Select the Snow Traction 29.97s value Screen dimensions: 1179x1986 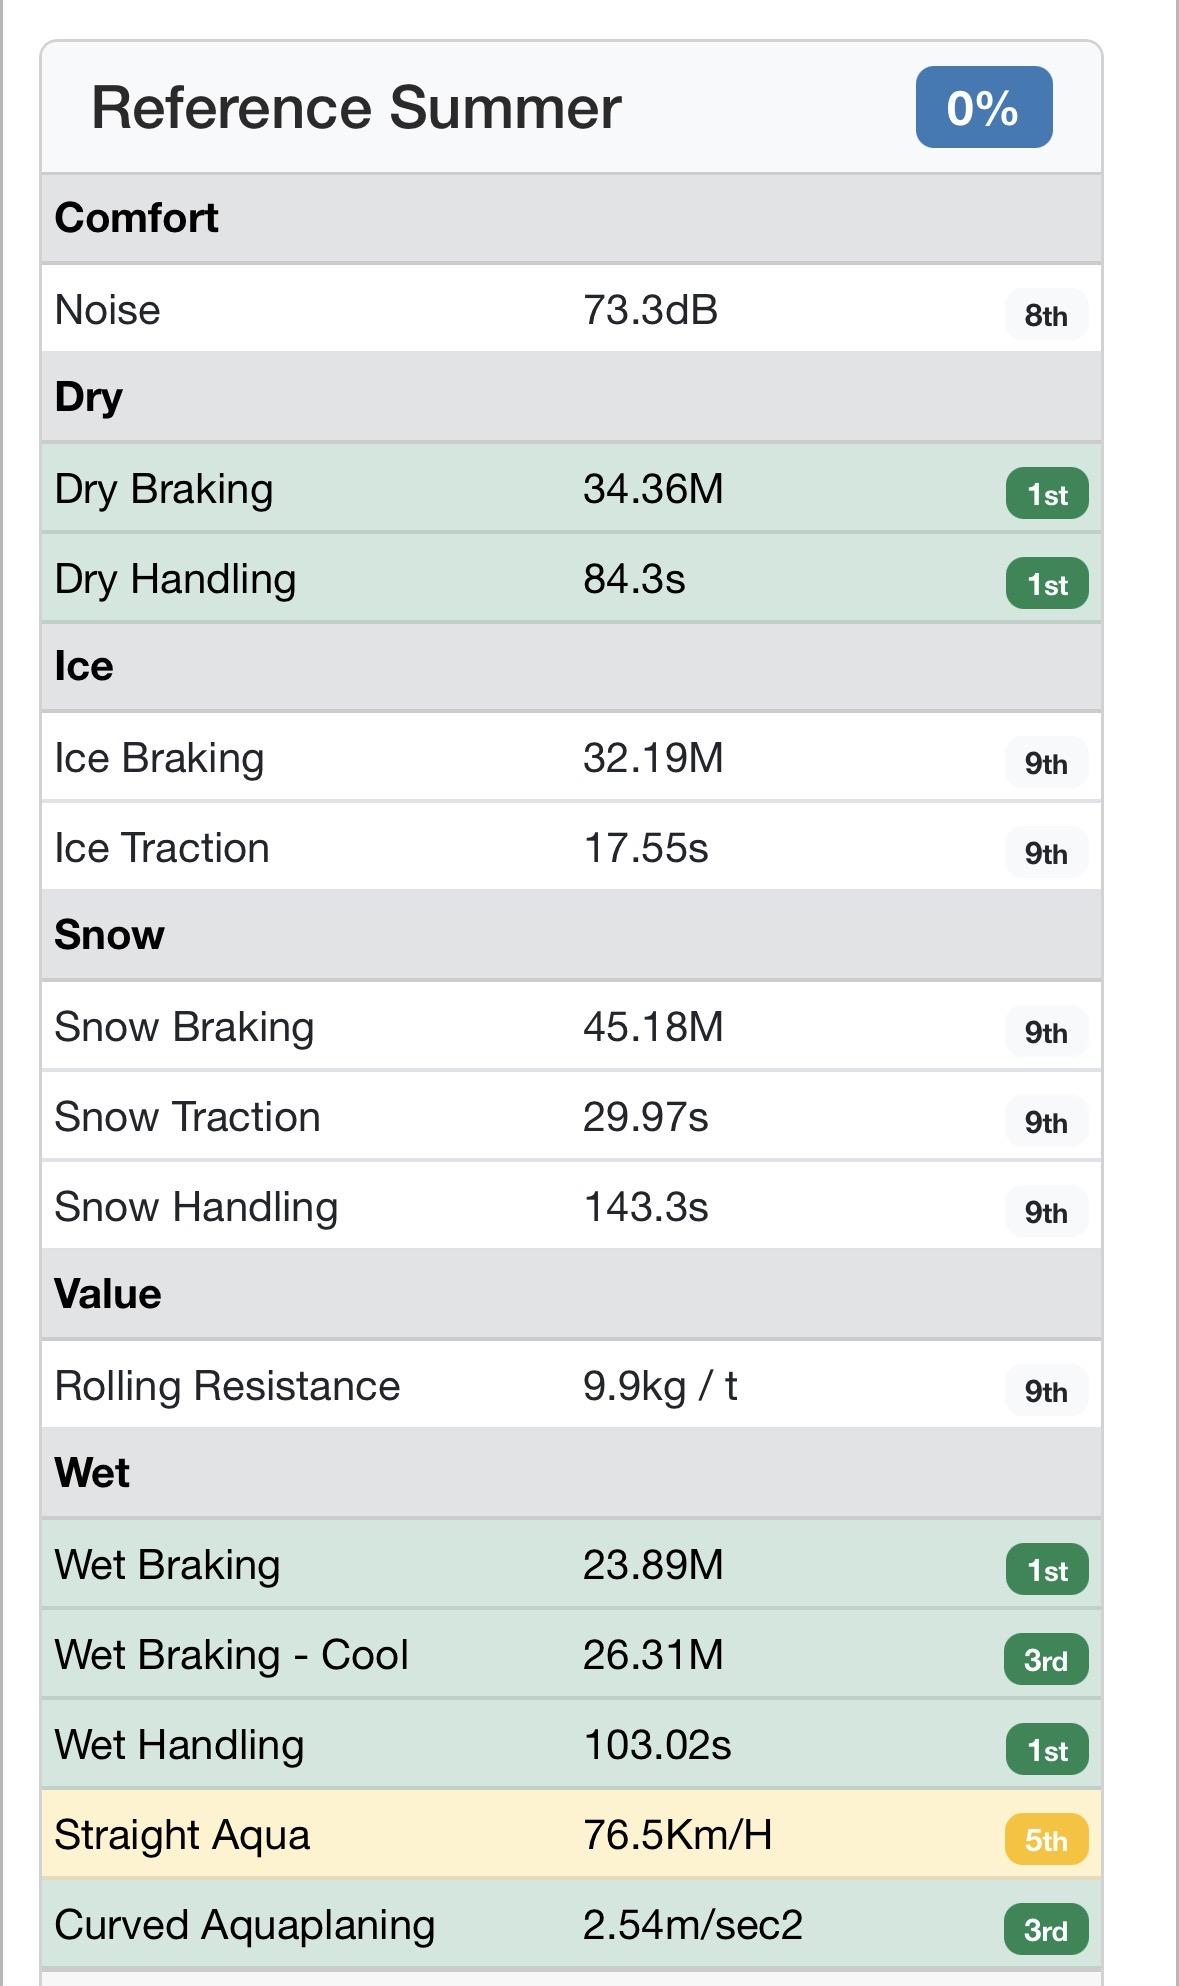[x=645, y=1117]
